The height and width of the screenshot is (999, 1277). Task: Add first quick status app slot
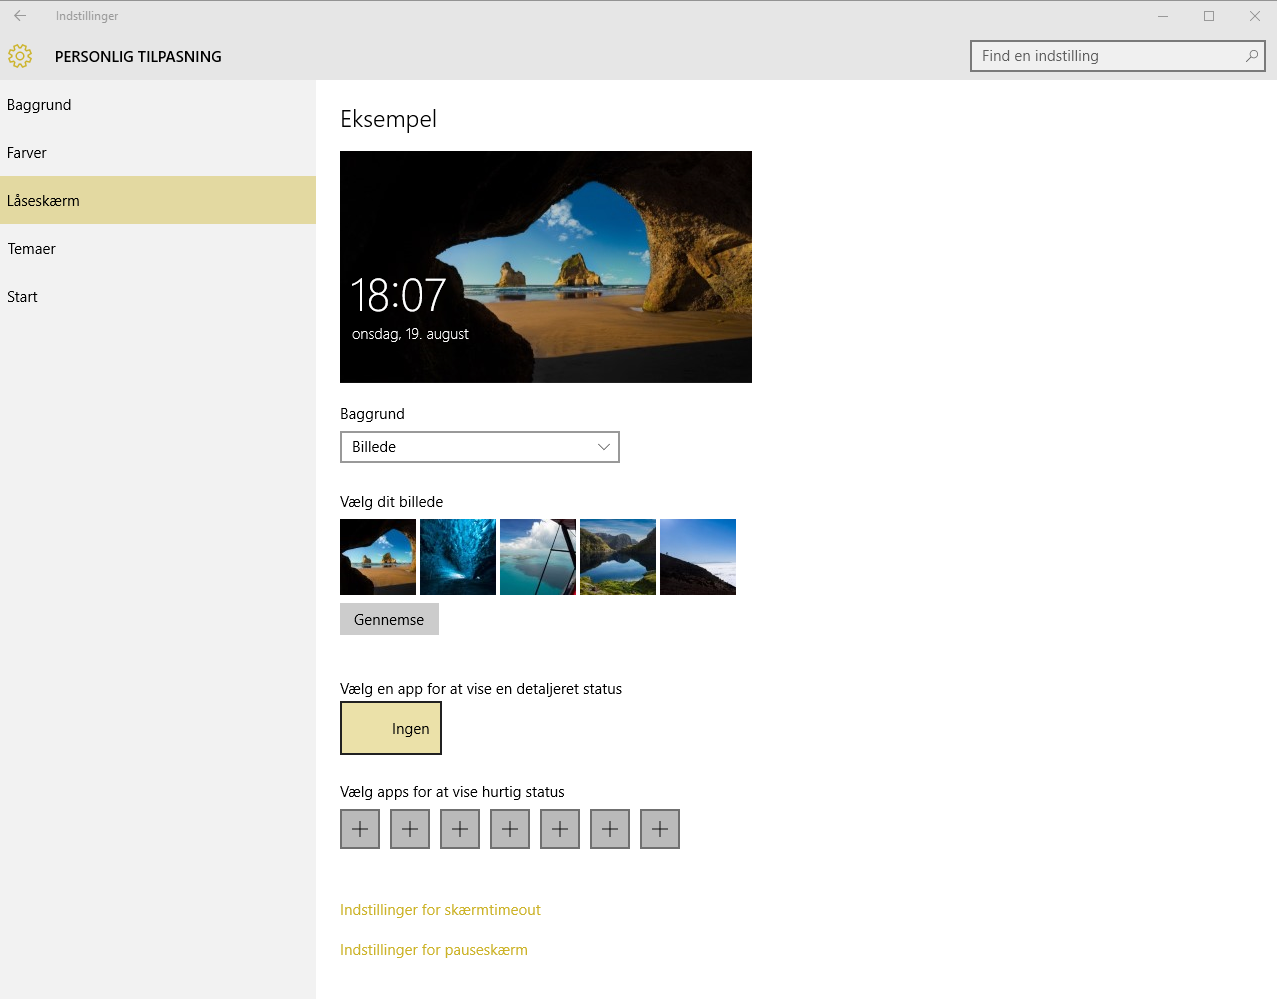click(x=360, y=829)
